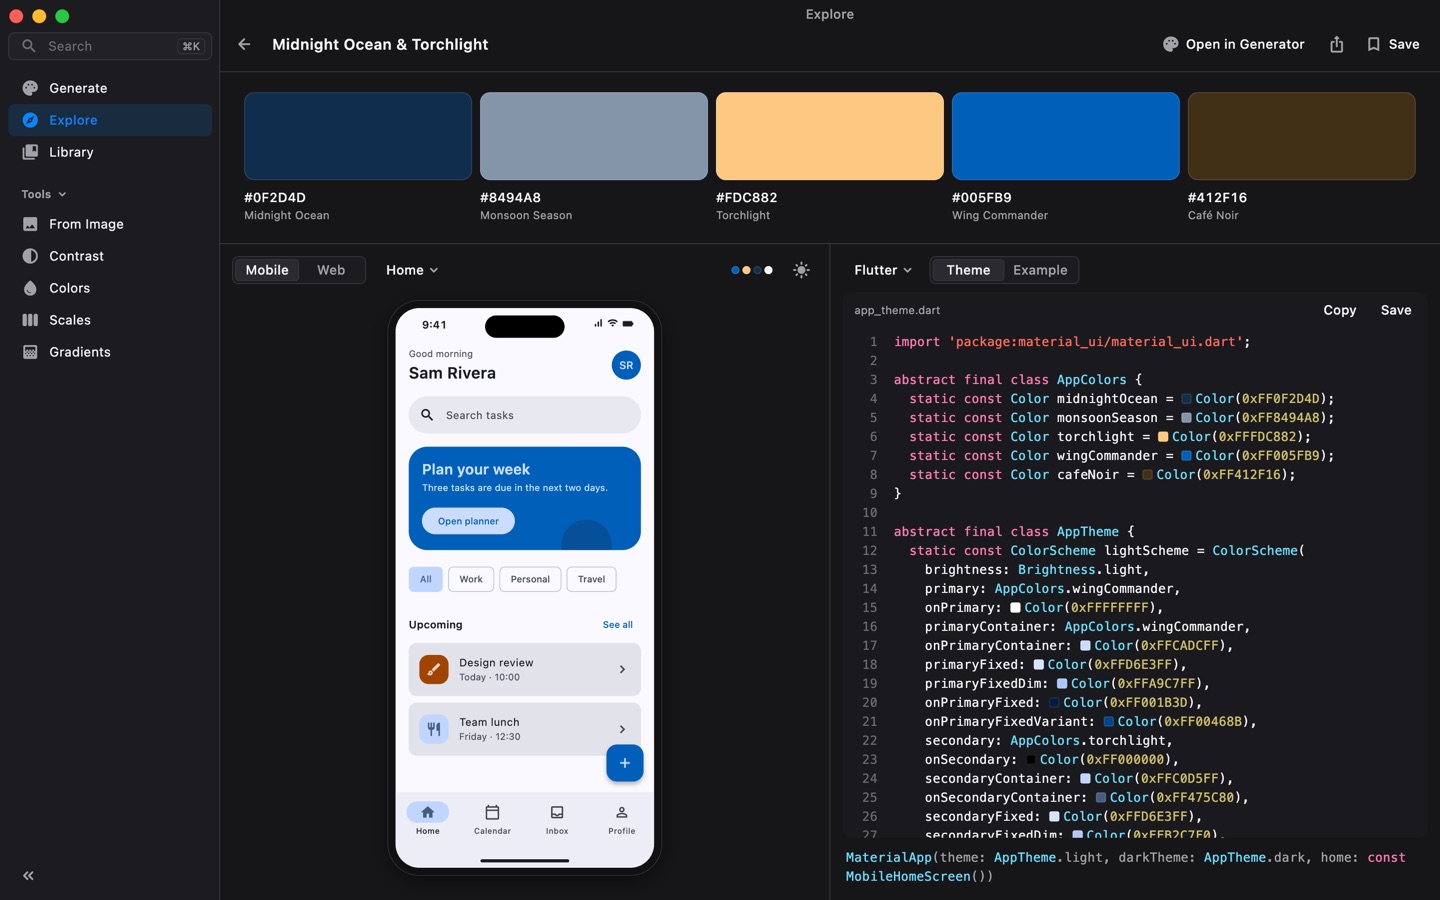Screen dimensions: 1440x900
Task: Open Generate in the sidebar
Action: (x=110, y=88)
